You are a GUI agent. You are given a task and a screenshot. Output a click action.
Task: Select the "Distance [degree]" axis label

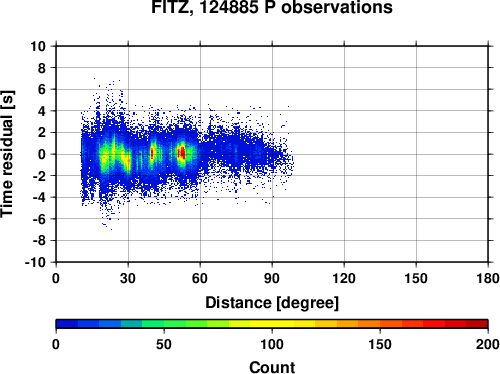tap(272, 303)
